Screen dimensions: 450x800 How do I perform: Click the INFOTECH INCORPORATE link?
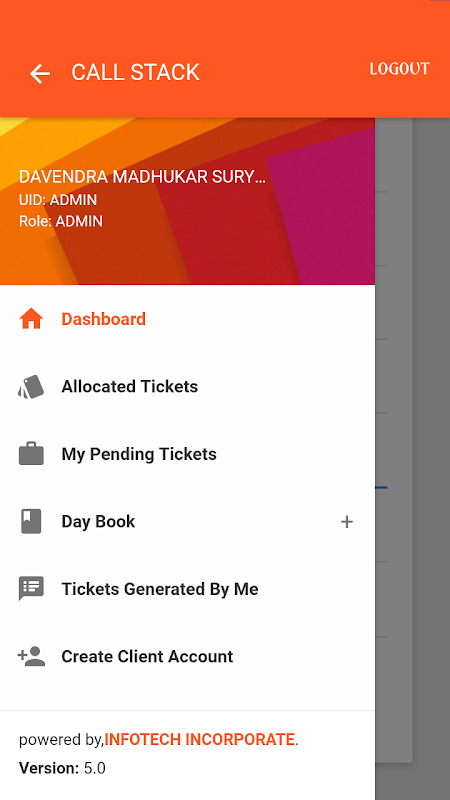coord(199,739)
